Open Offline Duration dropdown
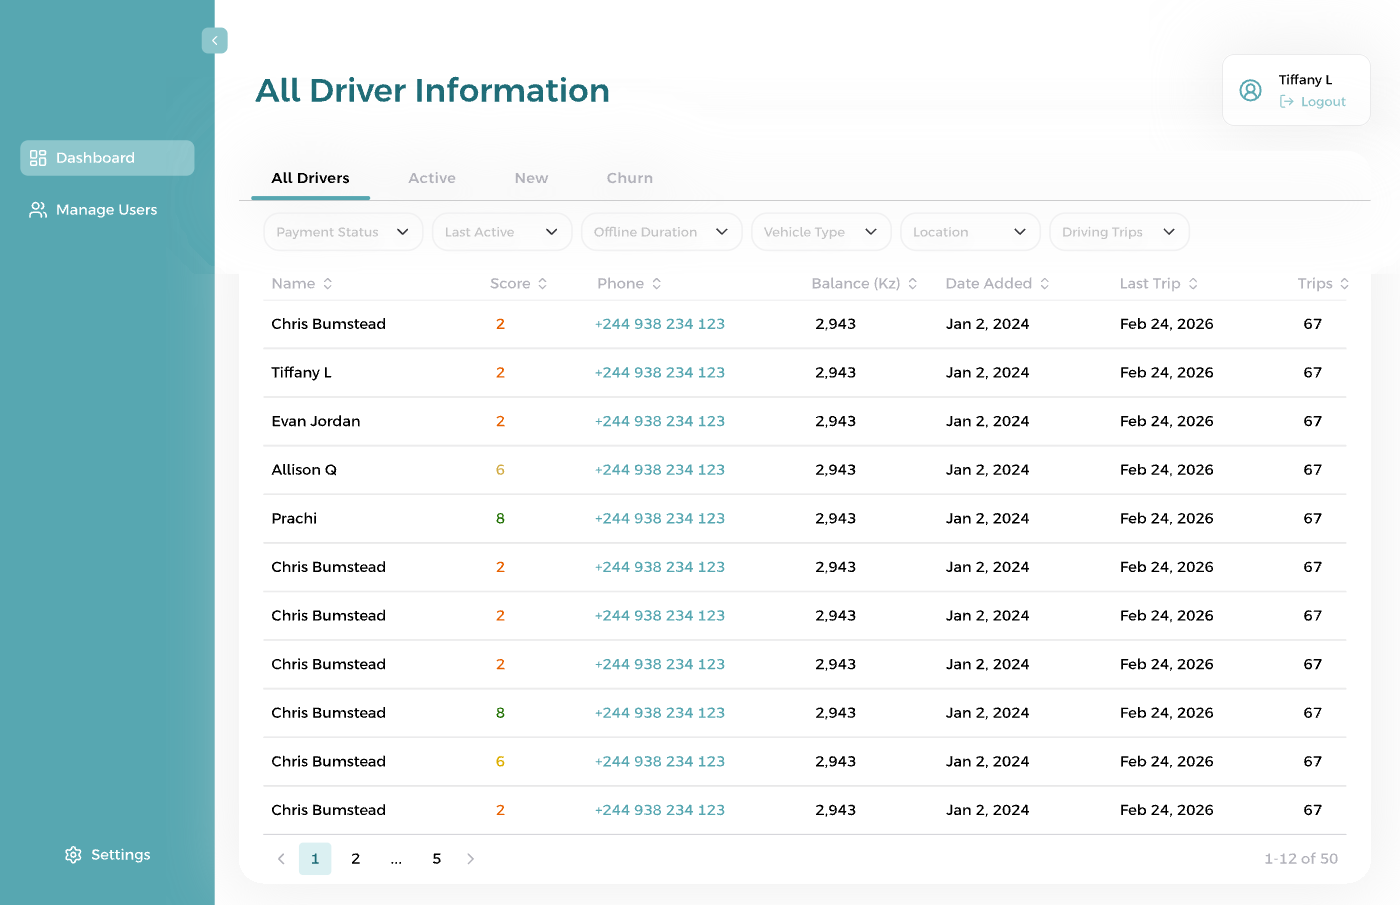 click(x=661, y=232)
